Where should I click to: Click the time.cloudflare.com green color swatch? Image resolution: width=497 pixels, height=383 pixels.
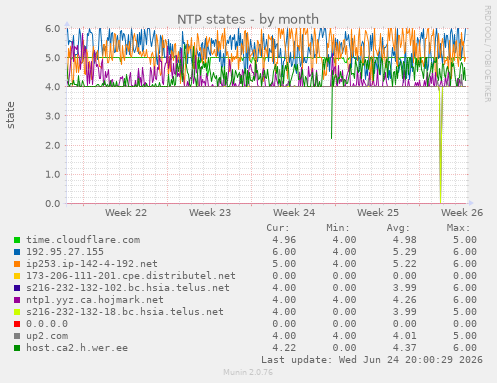pos(17,240)
